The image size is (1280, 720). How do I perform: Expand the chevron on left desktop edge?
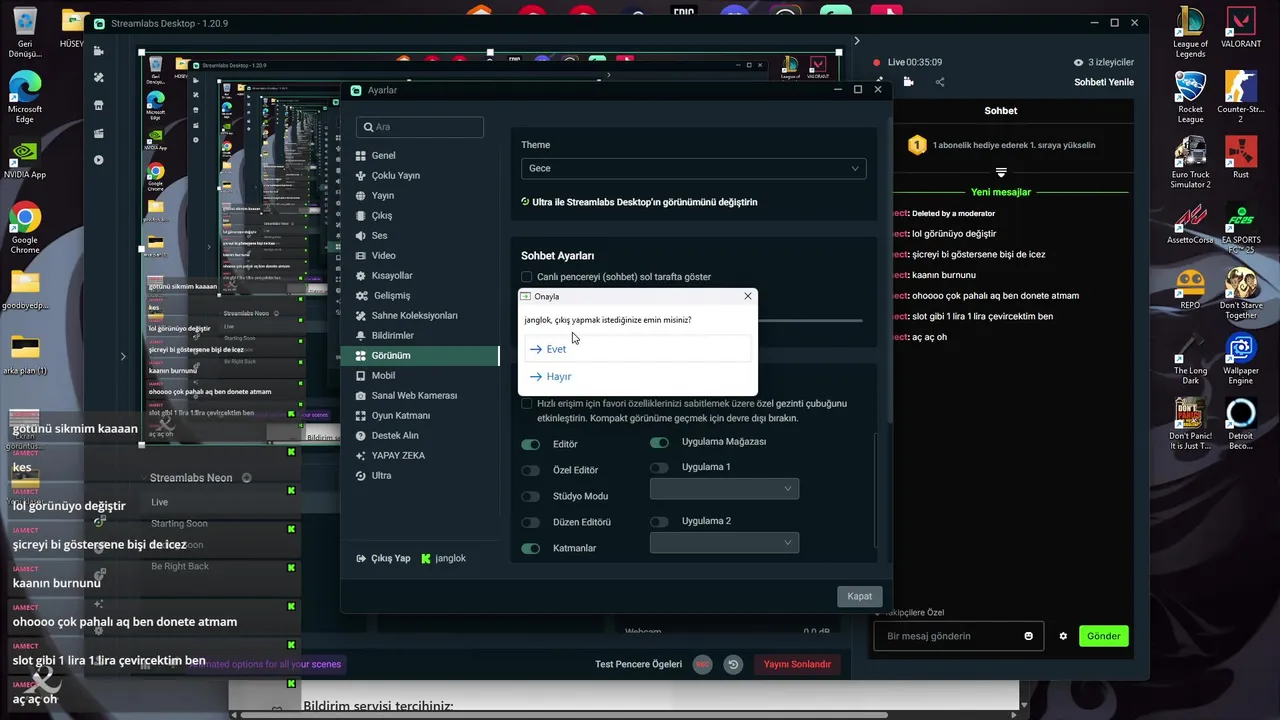click(124, 356)
